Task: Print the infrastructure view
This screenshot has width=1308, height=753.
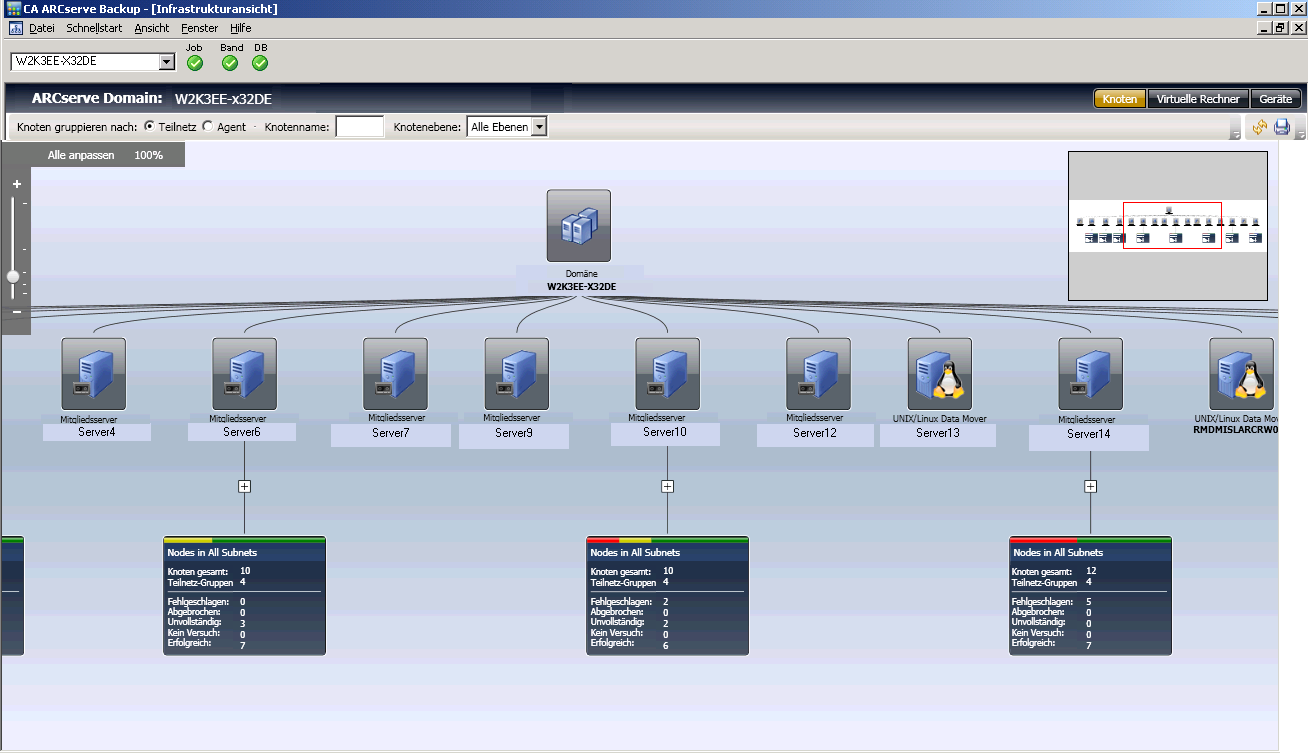Action: (x=1282, y=127)
